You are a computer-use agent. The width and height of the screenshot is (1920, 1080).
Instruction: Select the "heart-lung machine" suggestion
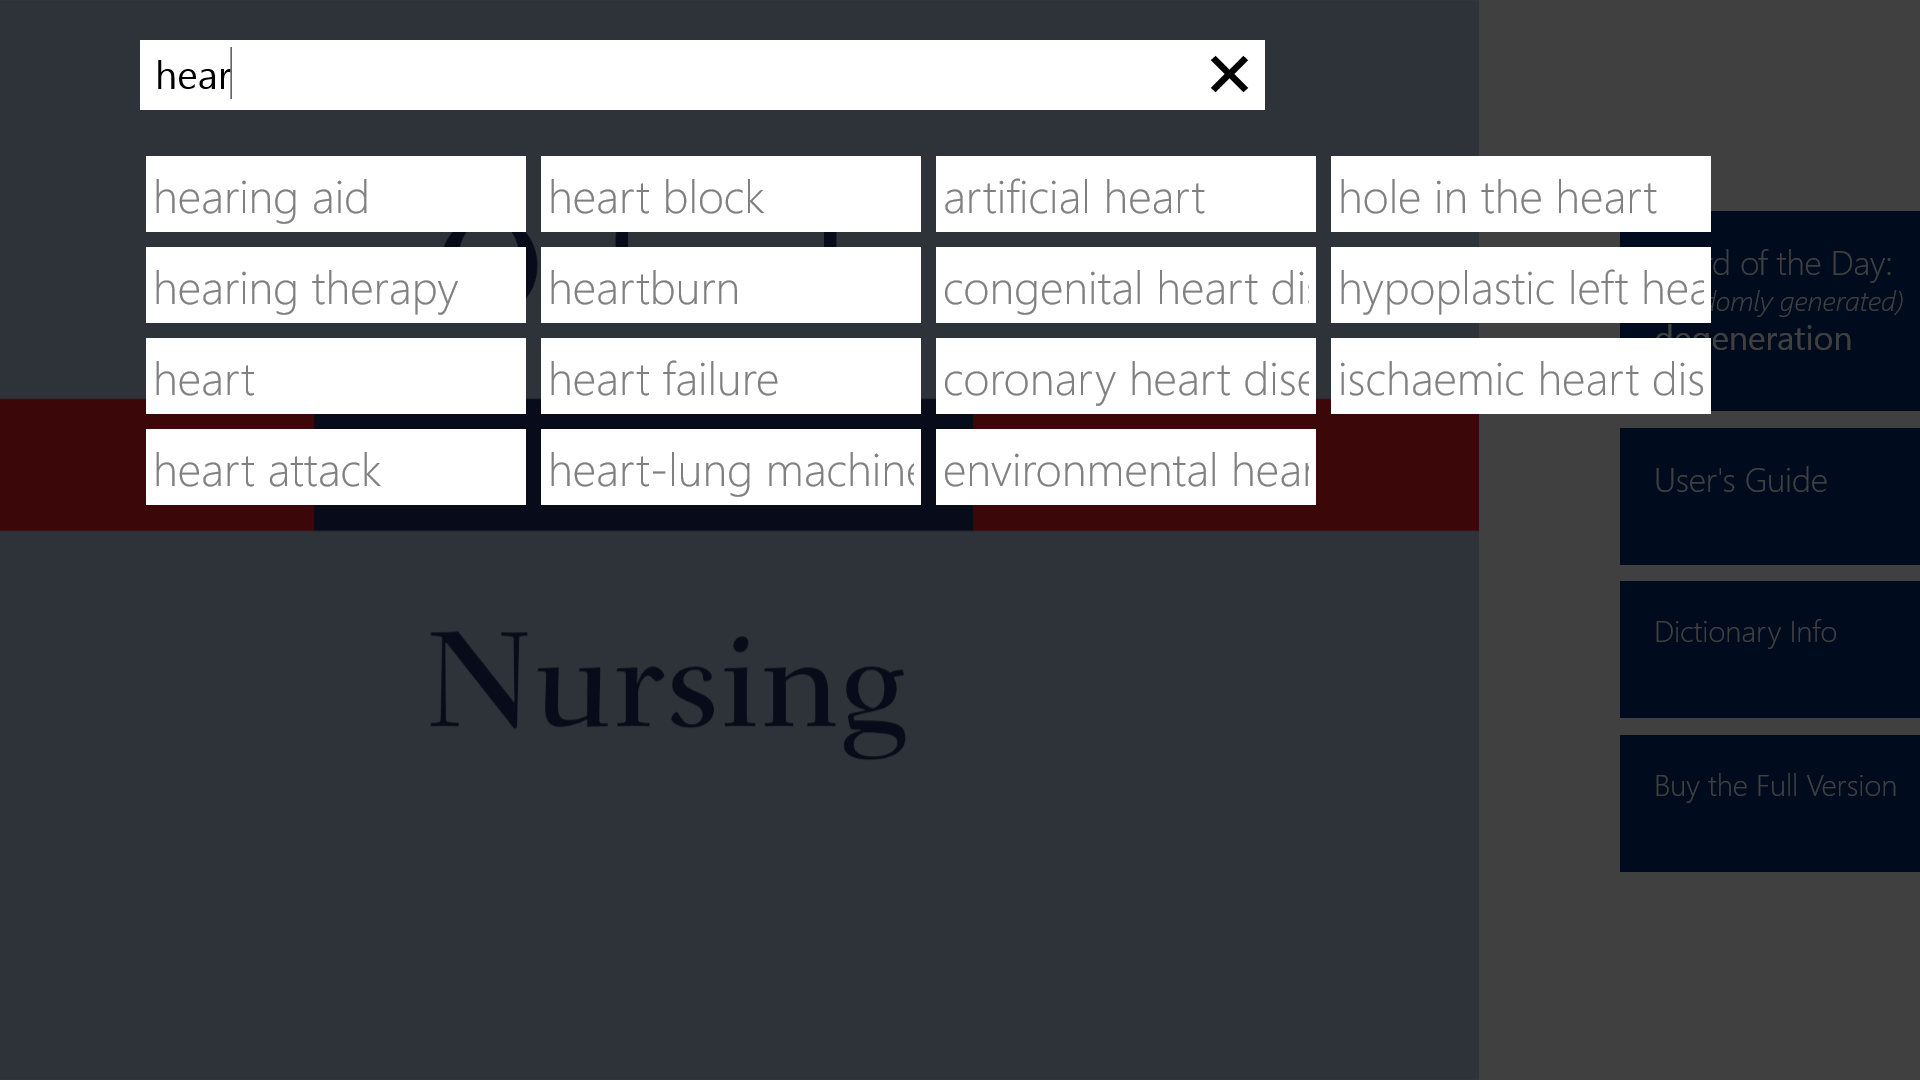coord(730,467)
